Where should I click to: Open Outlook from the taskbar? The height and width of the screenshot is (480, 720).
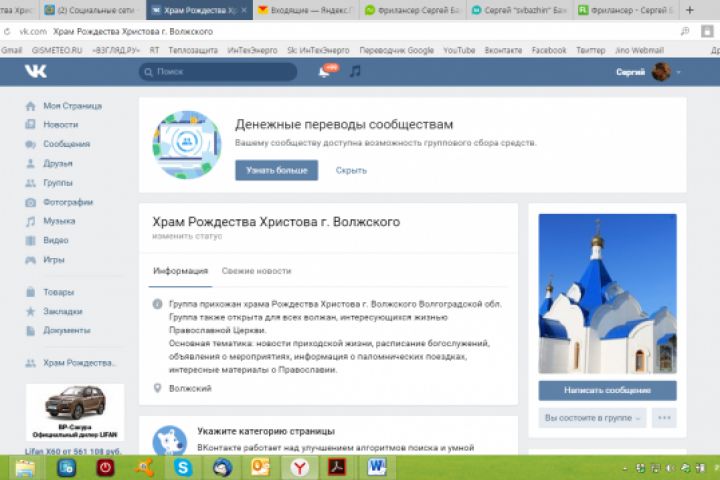coord(260,468)
